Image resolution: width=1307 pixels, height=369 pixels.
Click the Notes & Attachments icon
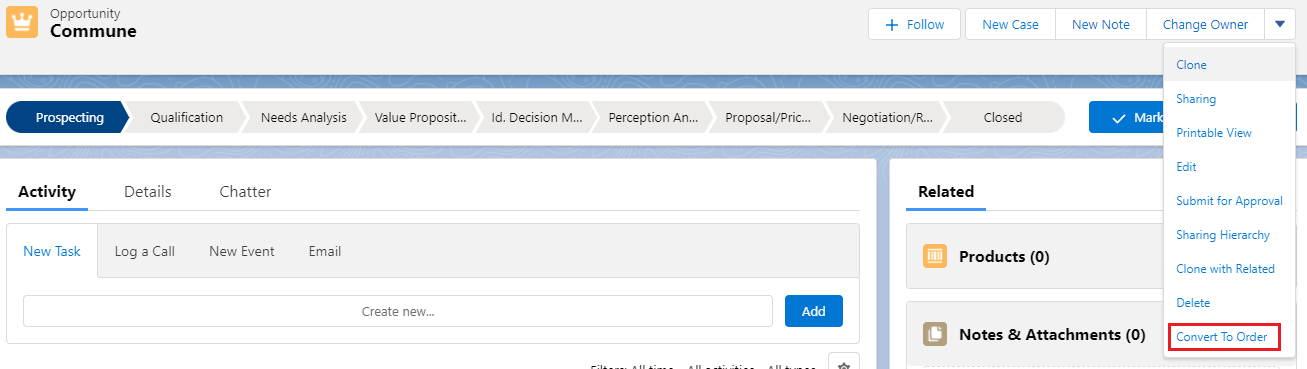(x=935, y=335)
